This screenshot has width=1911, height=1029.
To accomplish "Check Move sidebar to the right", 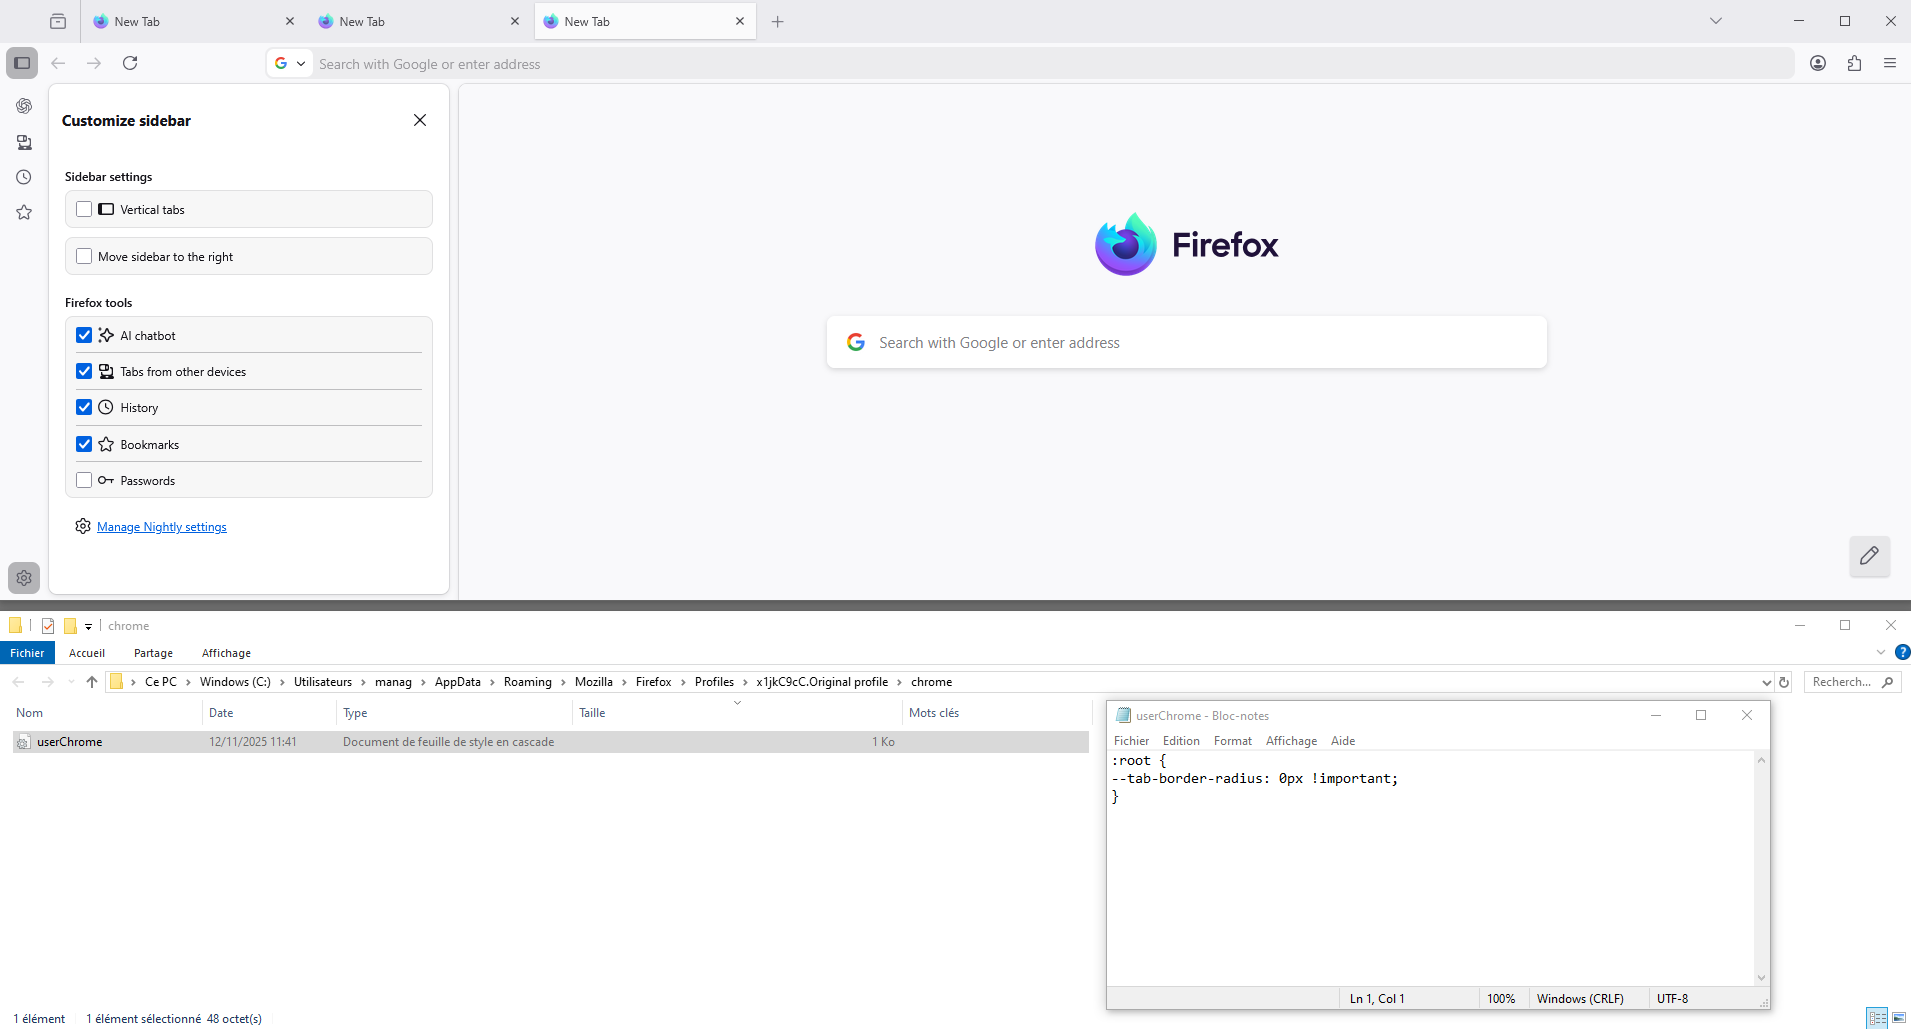I will coord(84,256).
